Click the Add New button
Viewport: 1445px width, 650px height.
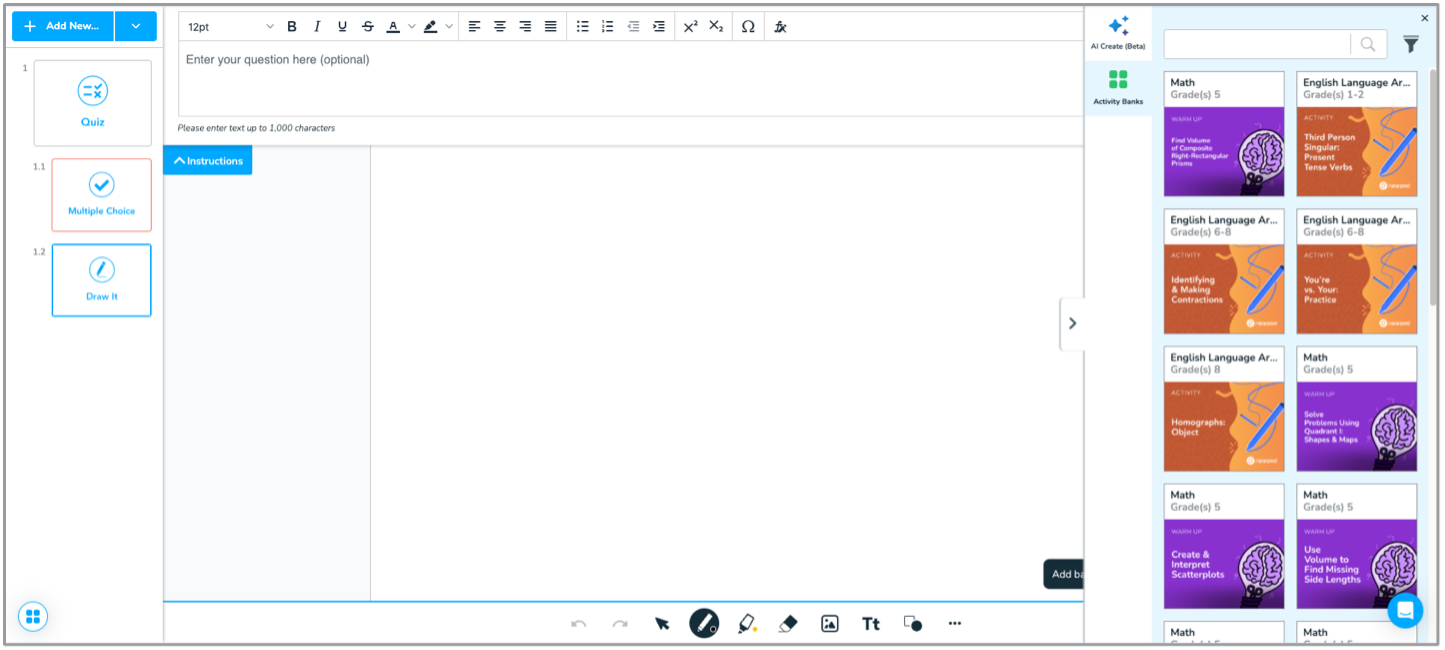pyautogui.click(x=62, y=26)
